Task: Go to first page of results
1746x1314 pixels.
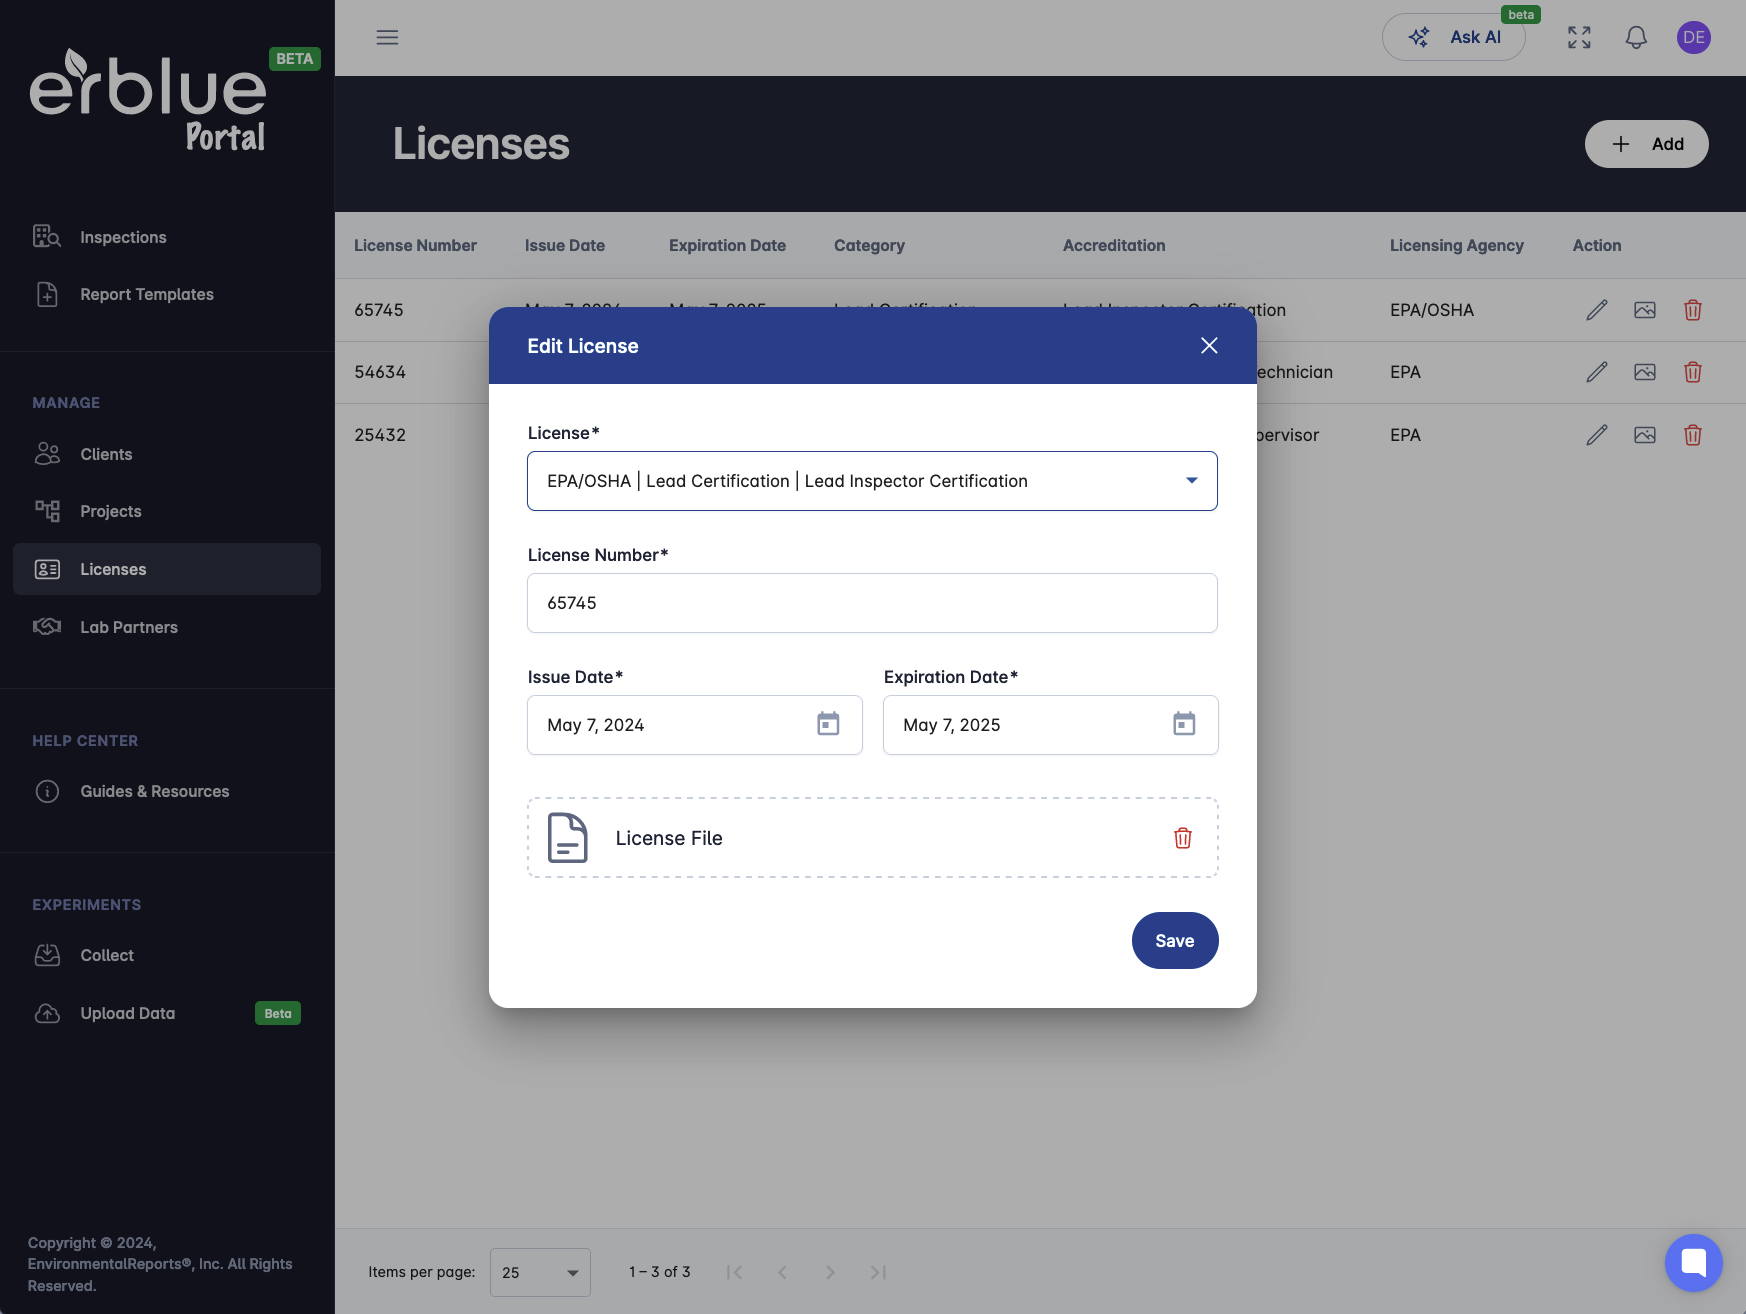Action: pyautogui.click(x=734, y=1272)
